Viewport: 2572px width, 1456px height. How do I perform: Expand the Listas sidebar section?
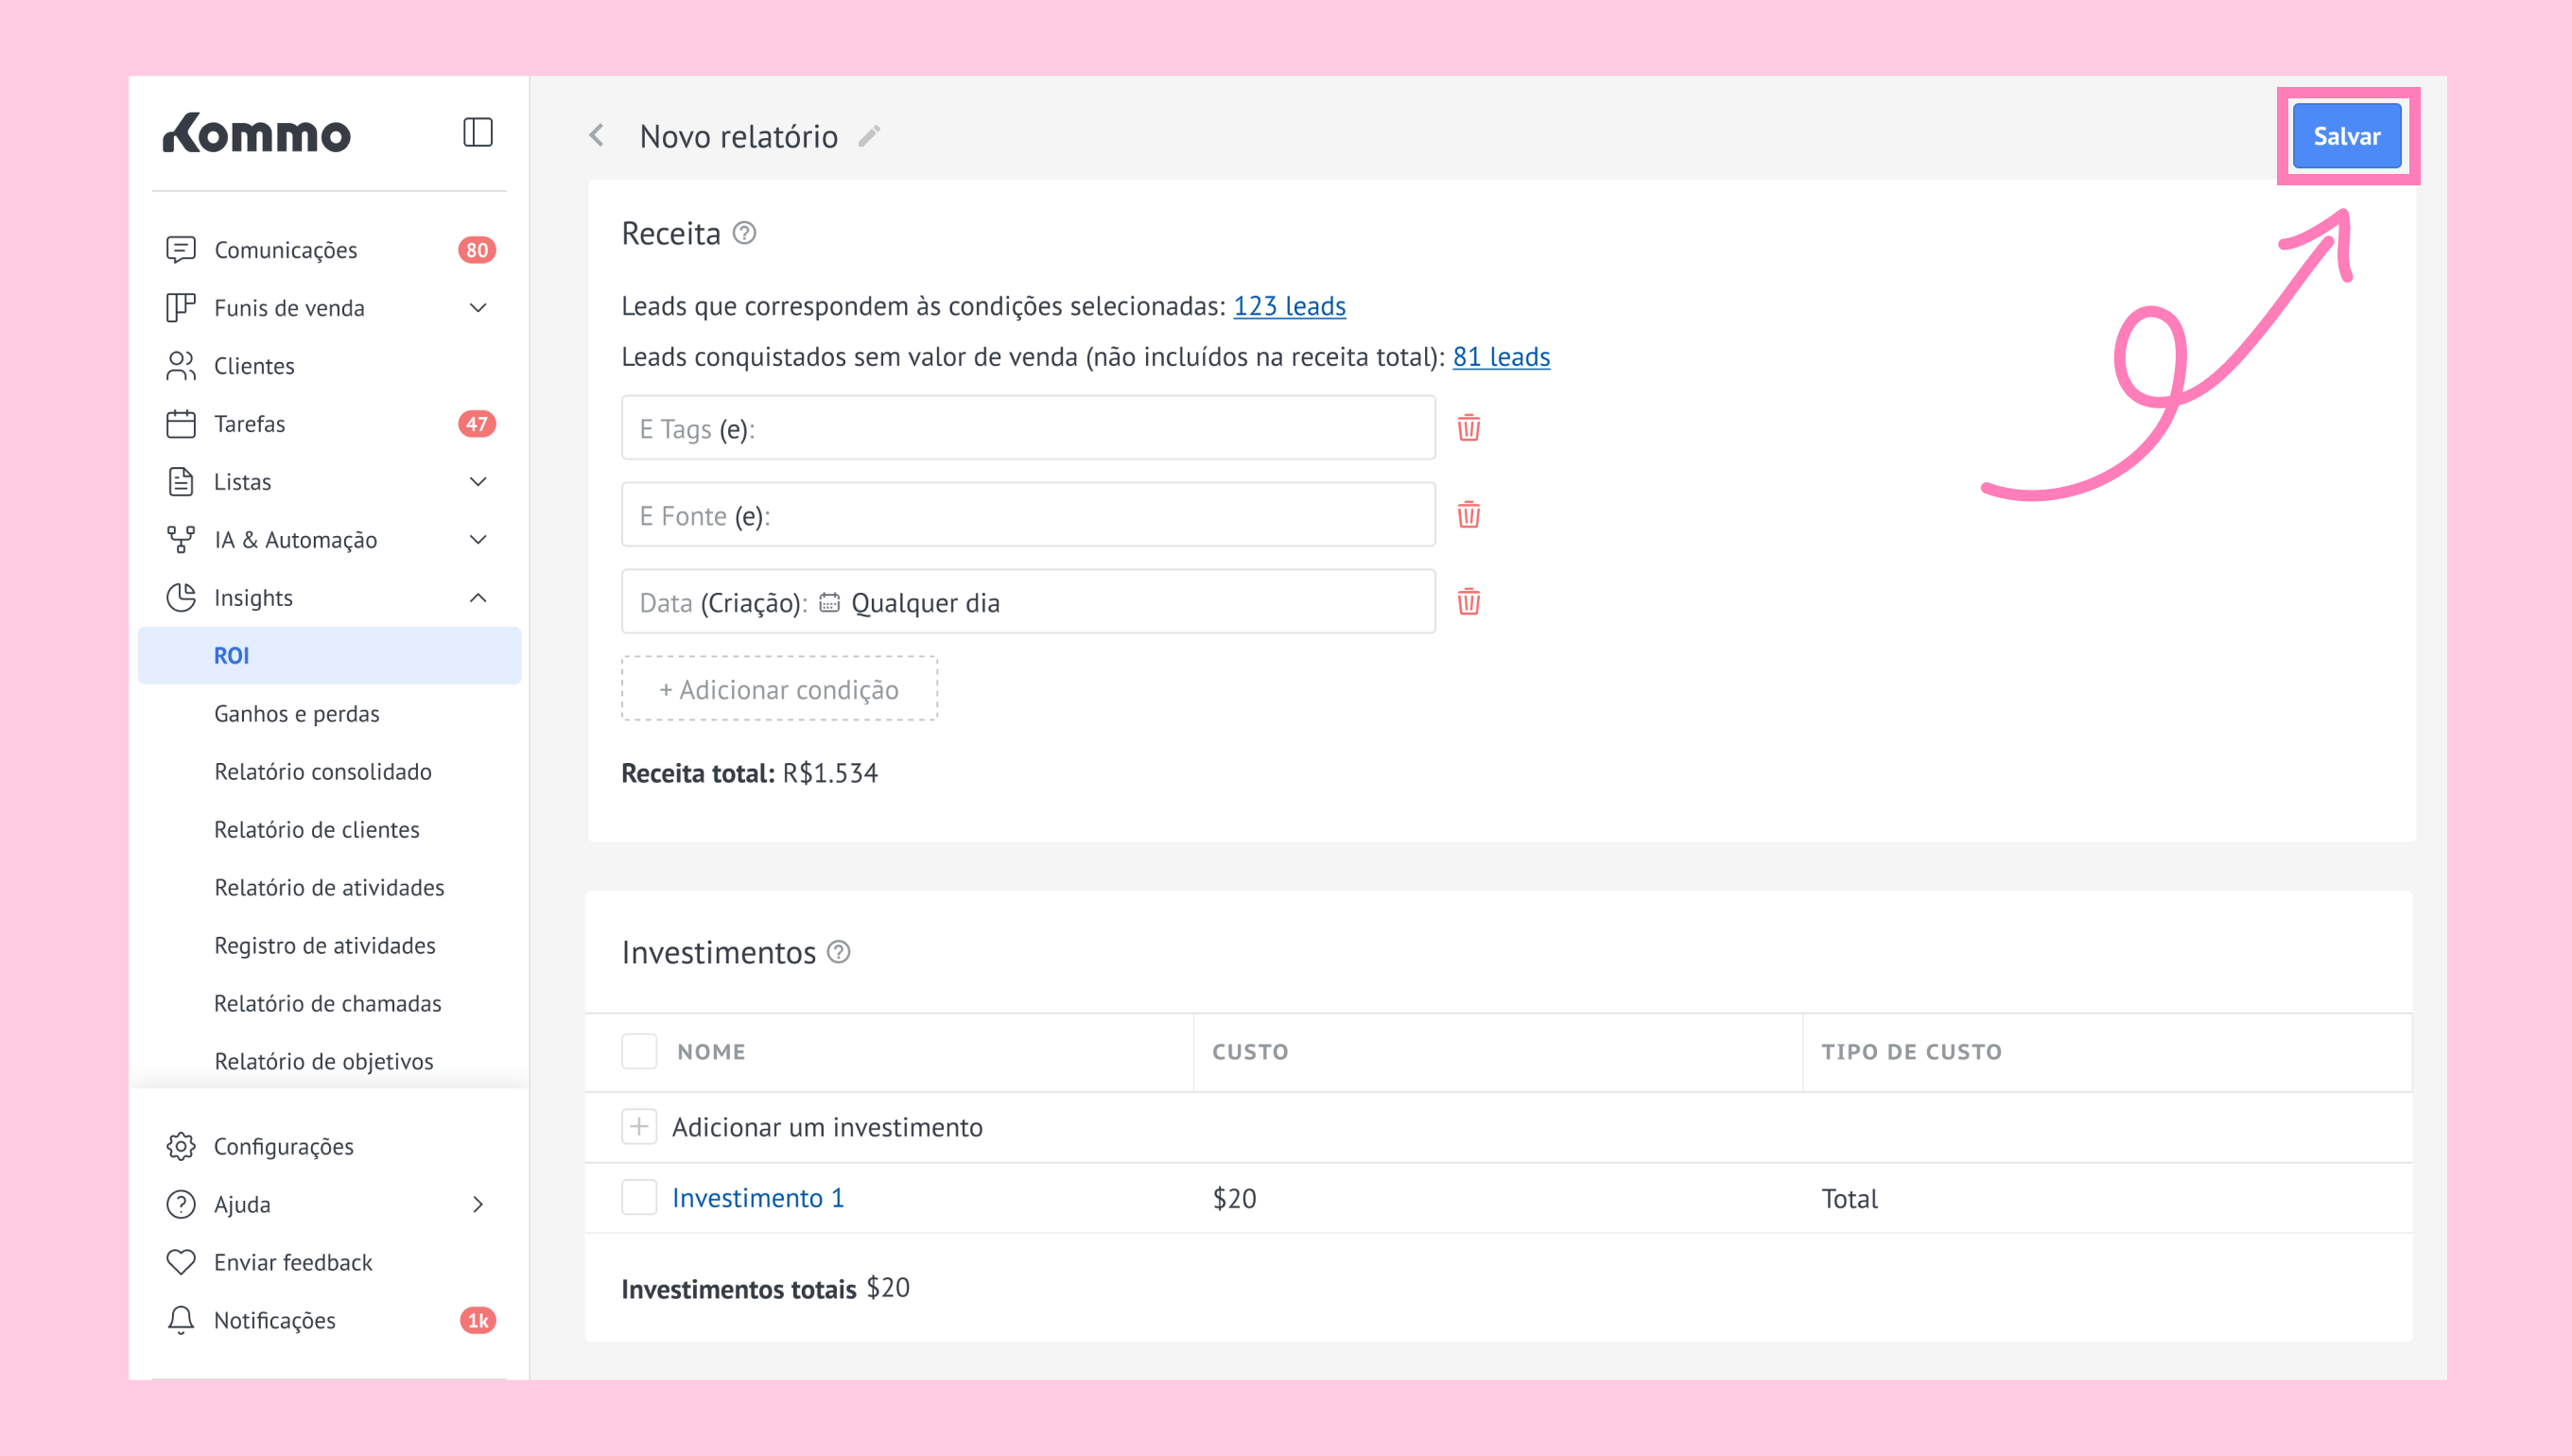coord(478,482)
